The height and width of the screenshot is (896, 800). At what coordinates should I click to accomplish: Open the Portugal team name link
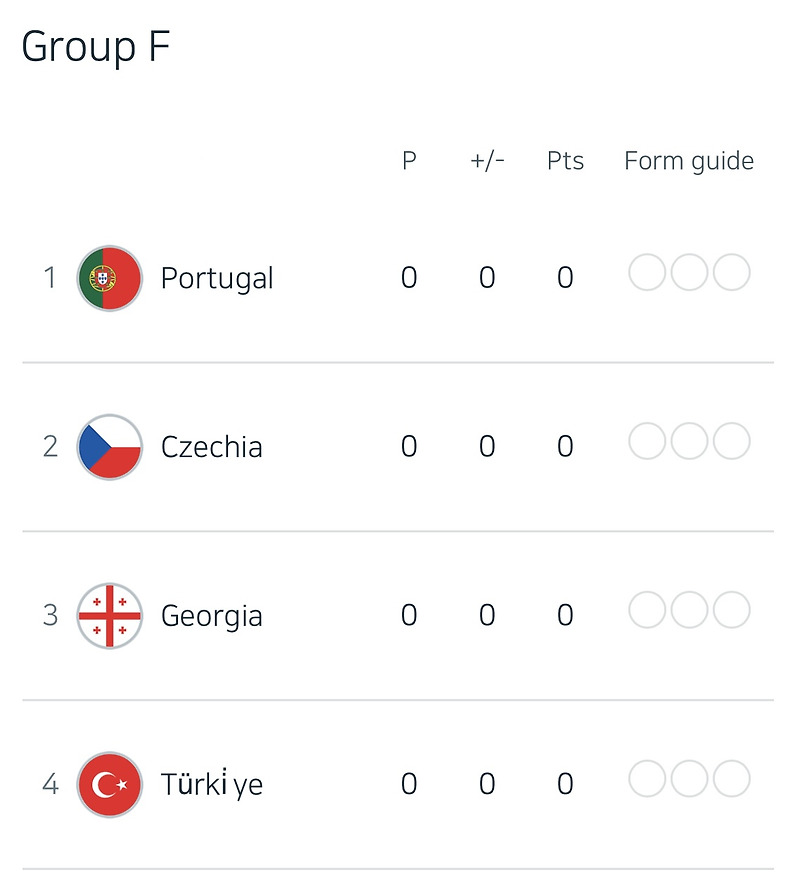click(217, 278)
